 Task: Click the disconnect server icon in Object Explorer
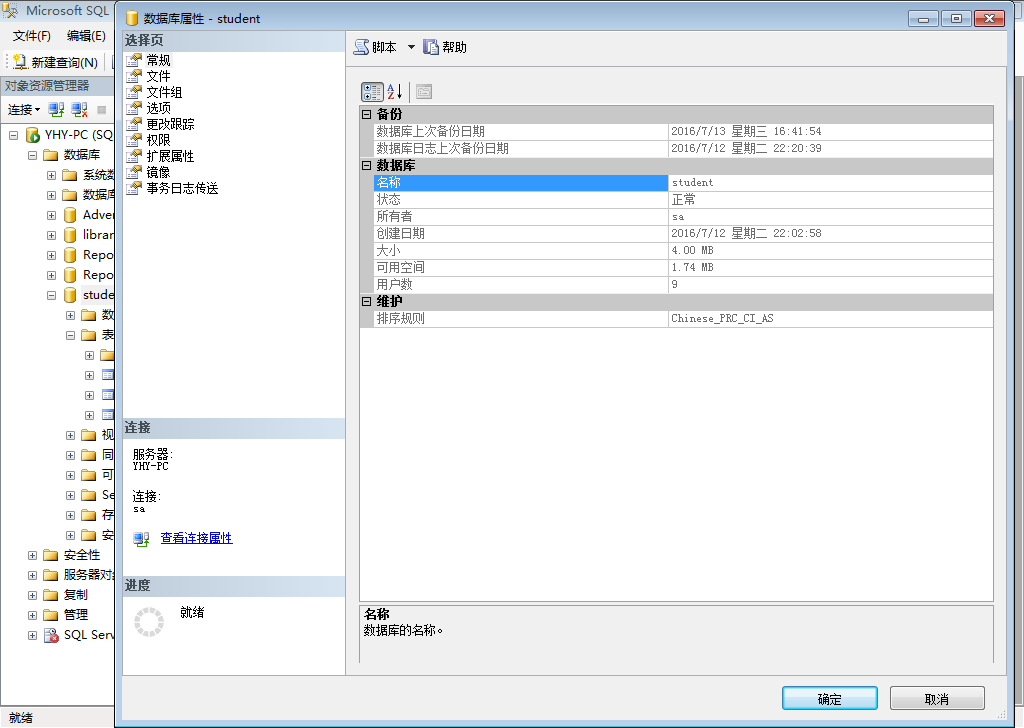pyautogui.click(x=79, y=110)
